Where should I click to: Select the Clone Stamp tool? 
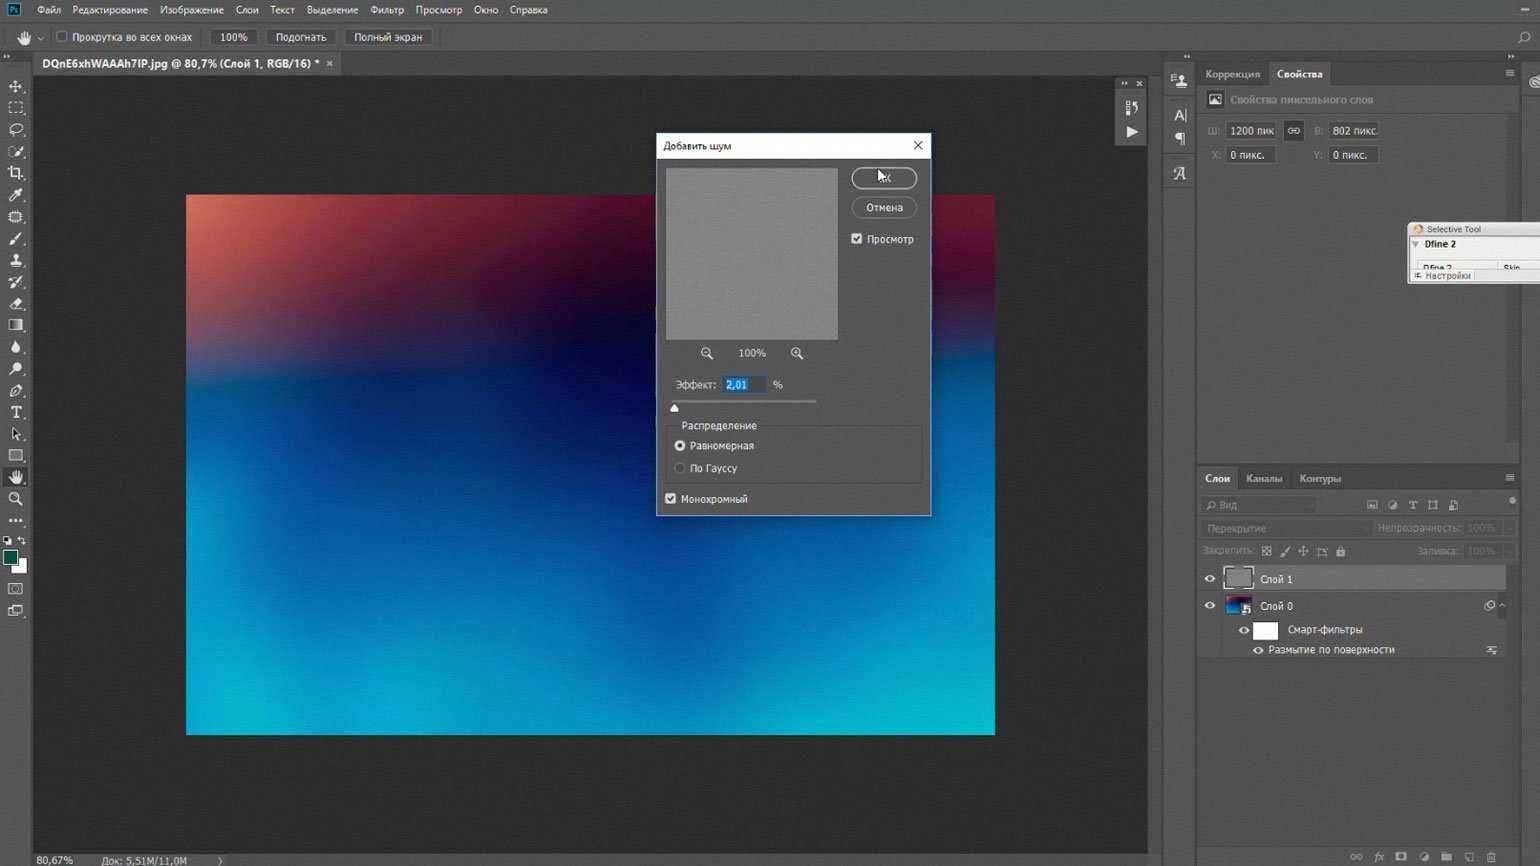(16, 261)
